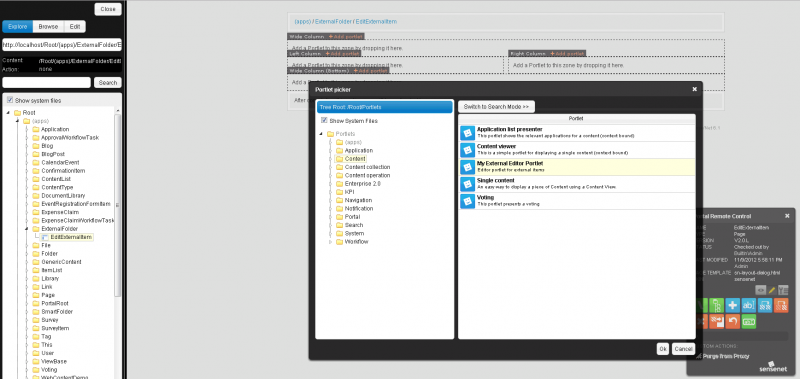Click the orange checkered move icon
The width and height of the screenshot is (800, 379).
pos(781,306)
